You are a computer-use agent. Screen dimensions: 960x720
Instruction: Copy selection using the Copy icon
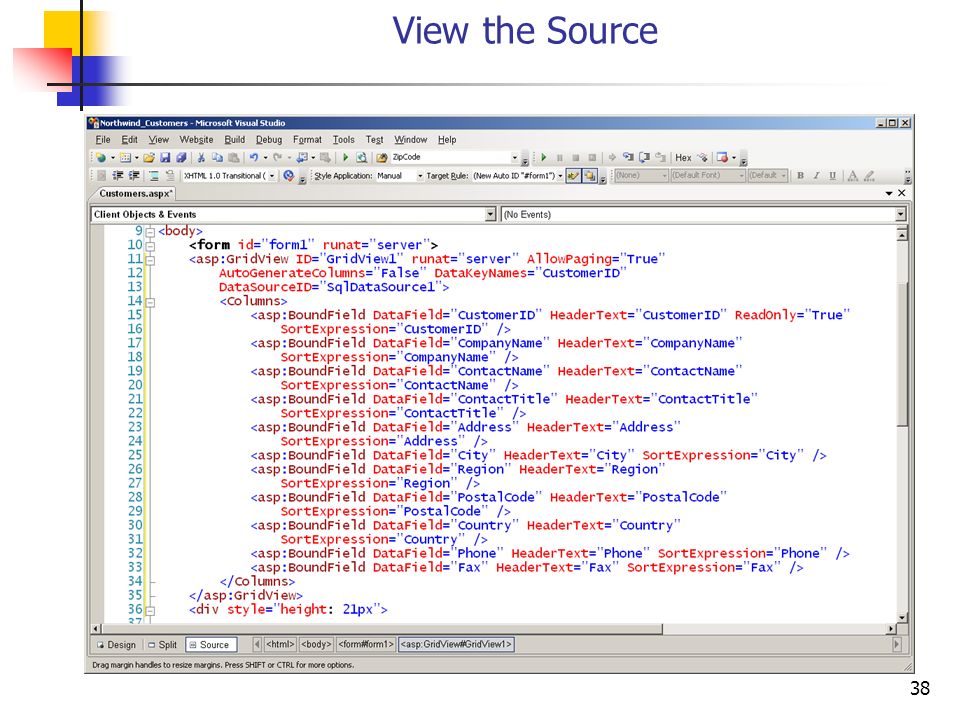click(217, 157)
